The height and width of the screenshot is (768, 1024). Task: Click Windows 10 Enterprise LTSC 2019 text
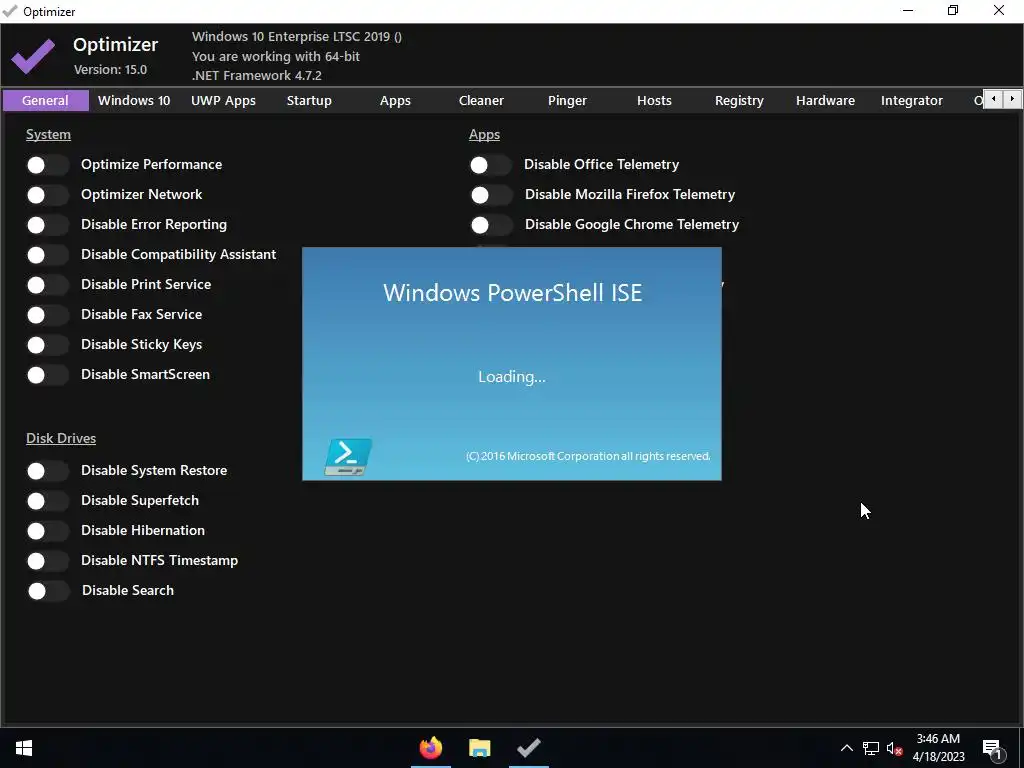coord(297,37)
